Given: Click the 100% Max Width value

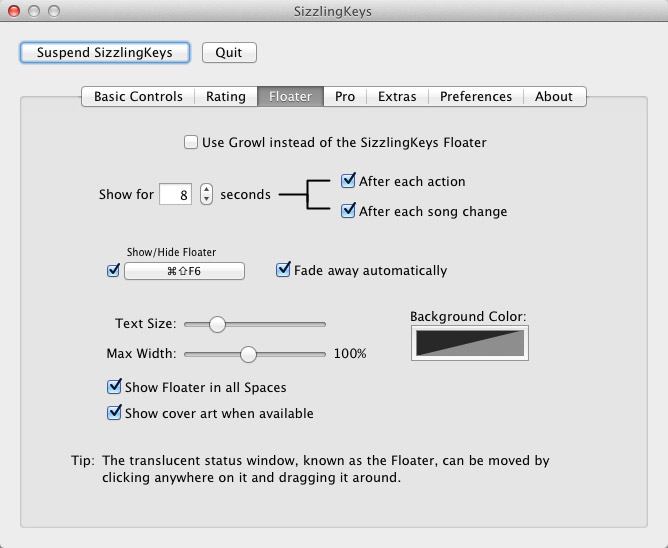Looking at the screenshot, I should tap(350, 354).
